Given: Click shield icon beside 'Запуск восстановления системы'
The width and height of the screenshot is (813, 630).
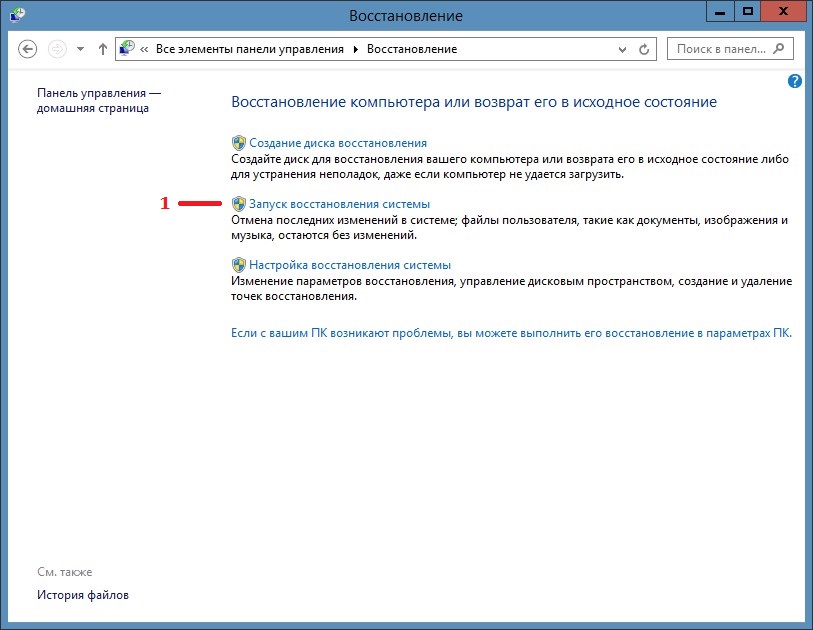Looking at the screenshot, I should [239, 204].
